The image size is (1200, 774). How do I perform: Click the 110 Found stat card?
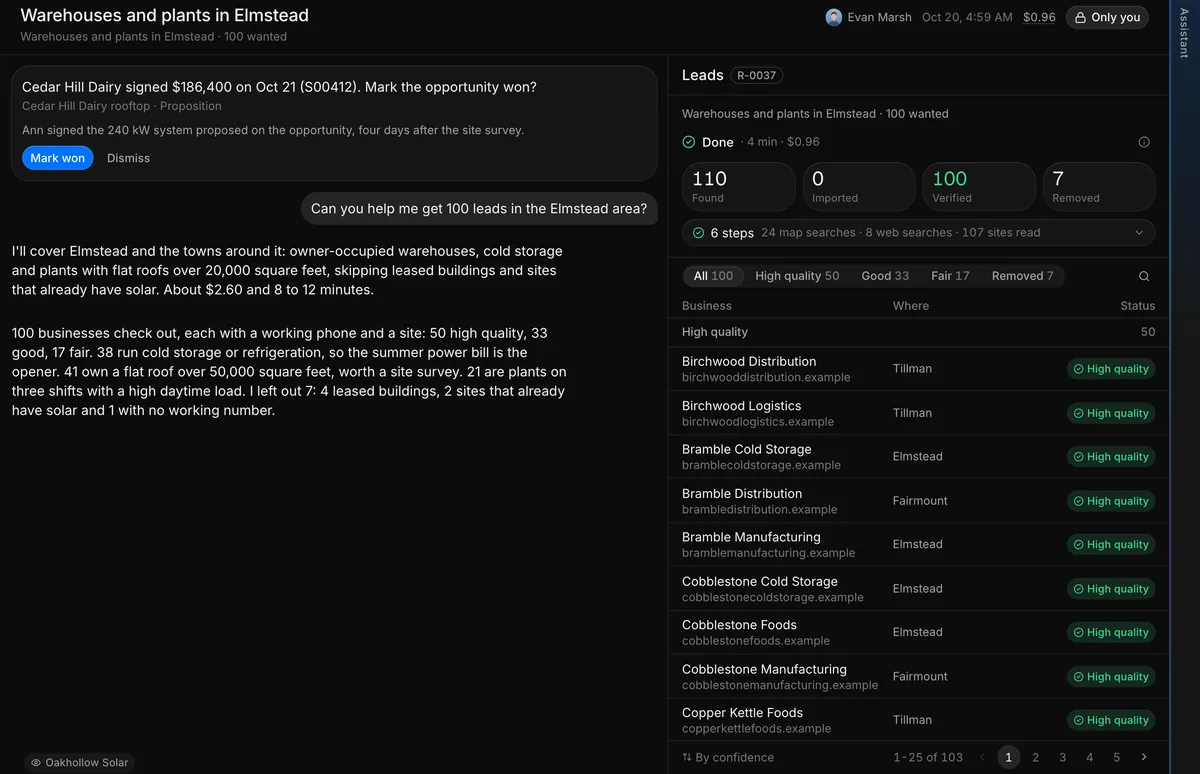click(738, 187)
